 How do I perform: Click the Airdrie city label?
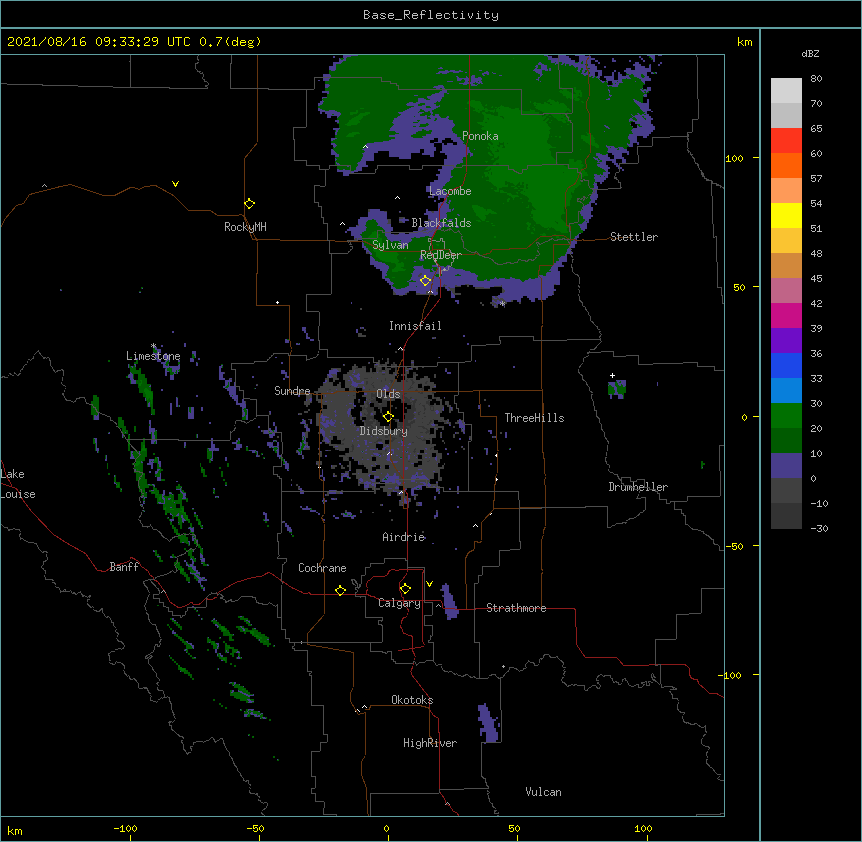coord(404,537)
